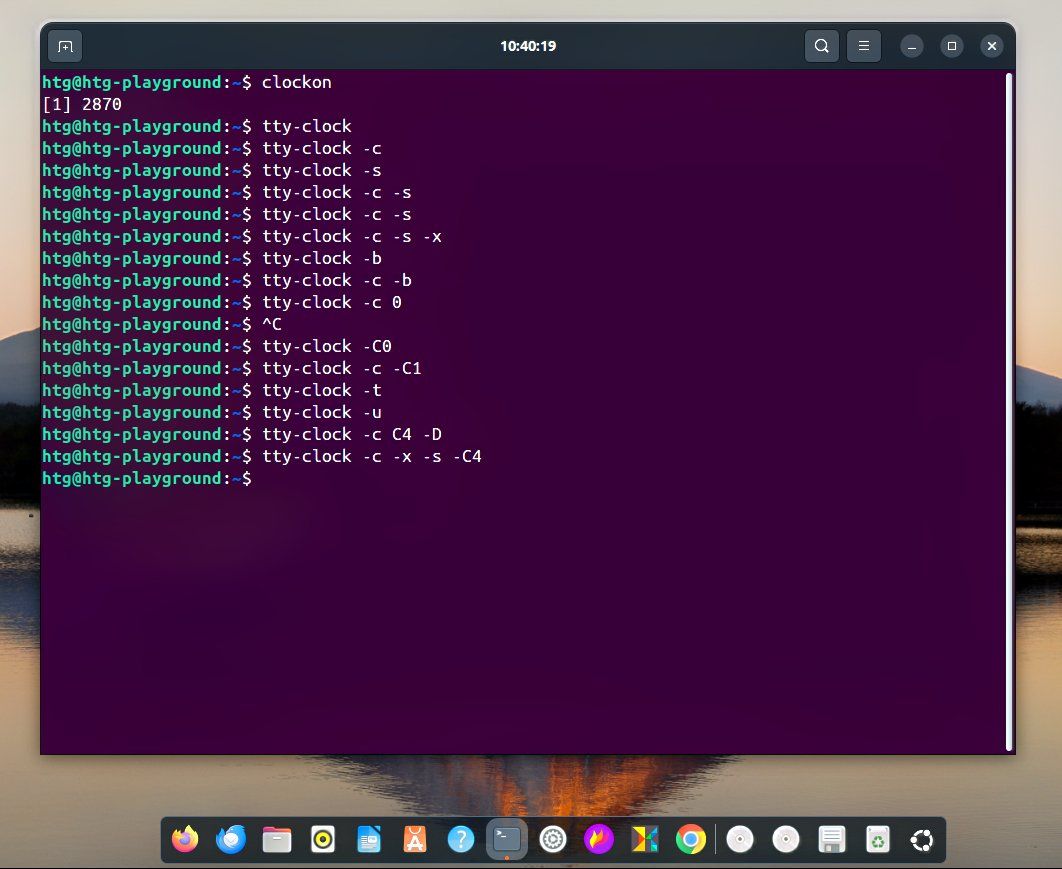Click the '[1] 2870' output line
Viewport: 1062px width, 869px height.
pyautogui.click(x=82, y=104)
